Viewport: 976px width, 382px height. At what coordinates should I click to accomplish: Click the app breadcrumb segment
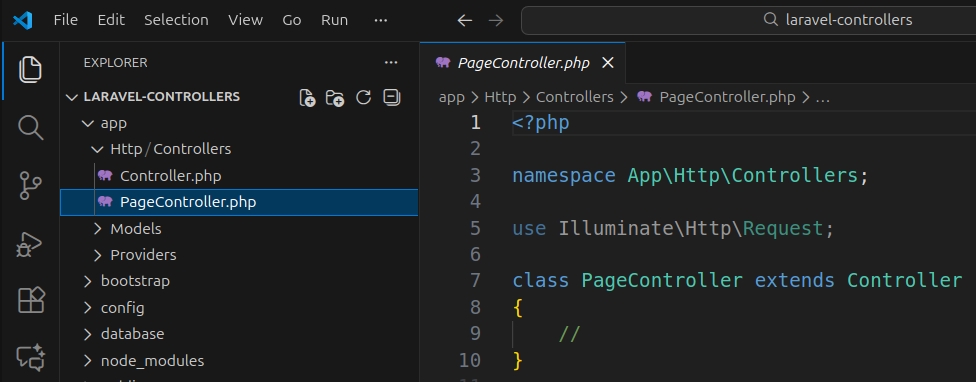click(452, 97)
